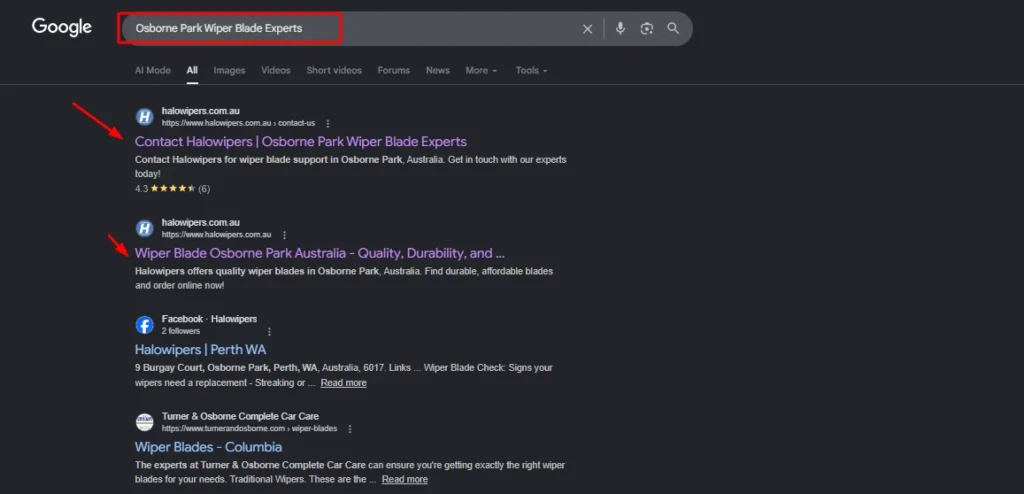Open three-dot menu for Facebook Halowipers result

pos(269,331)
